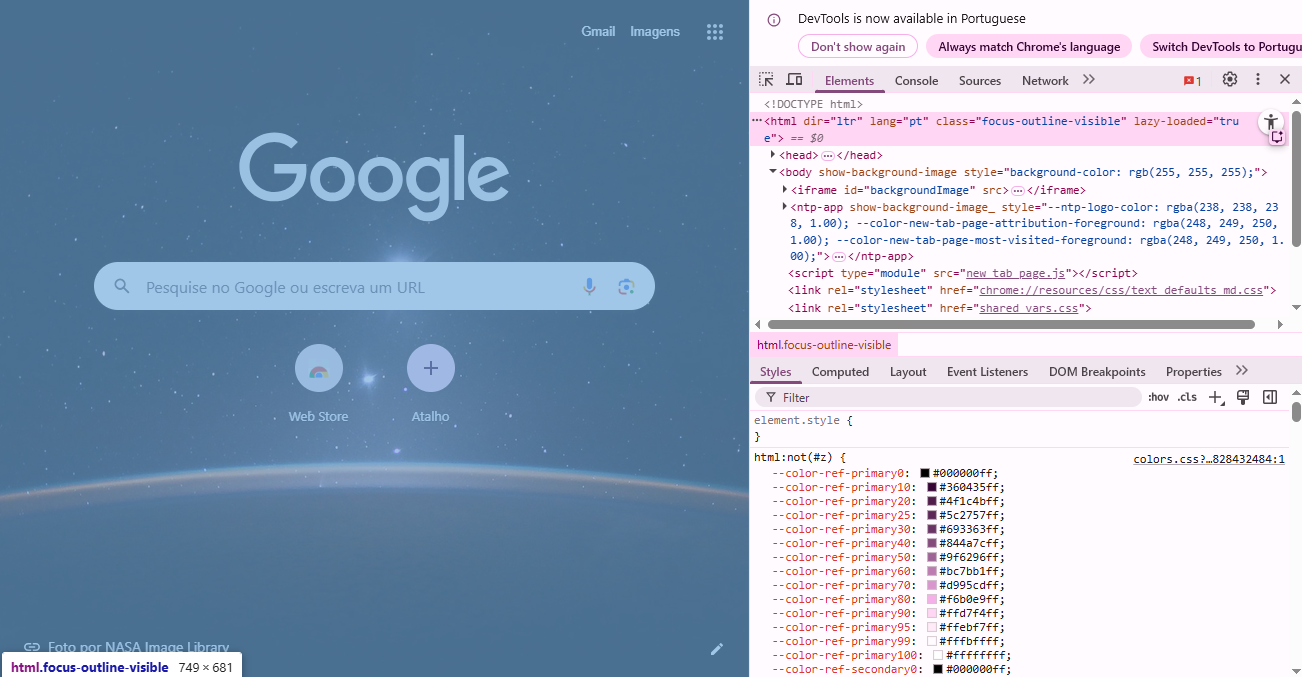Open the new_tab_page.js script link

[x=1019, y=273]
